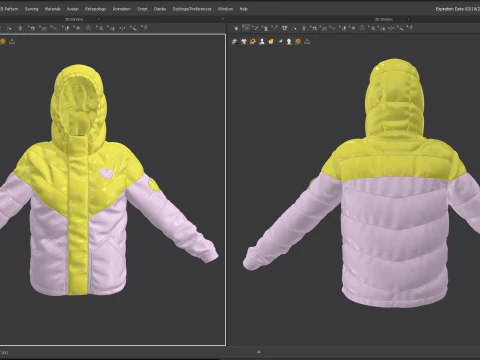Open the Help menu
This screenshot has height=360, width=480.
[244, 9]
